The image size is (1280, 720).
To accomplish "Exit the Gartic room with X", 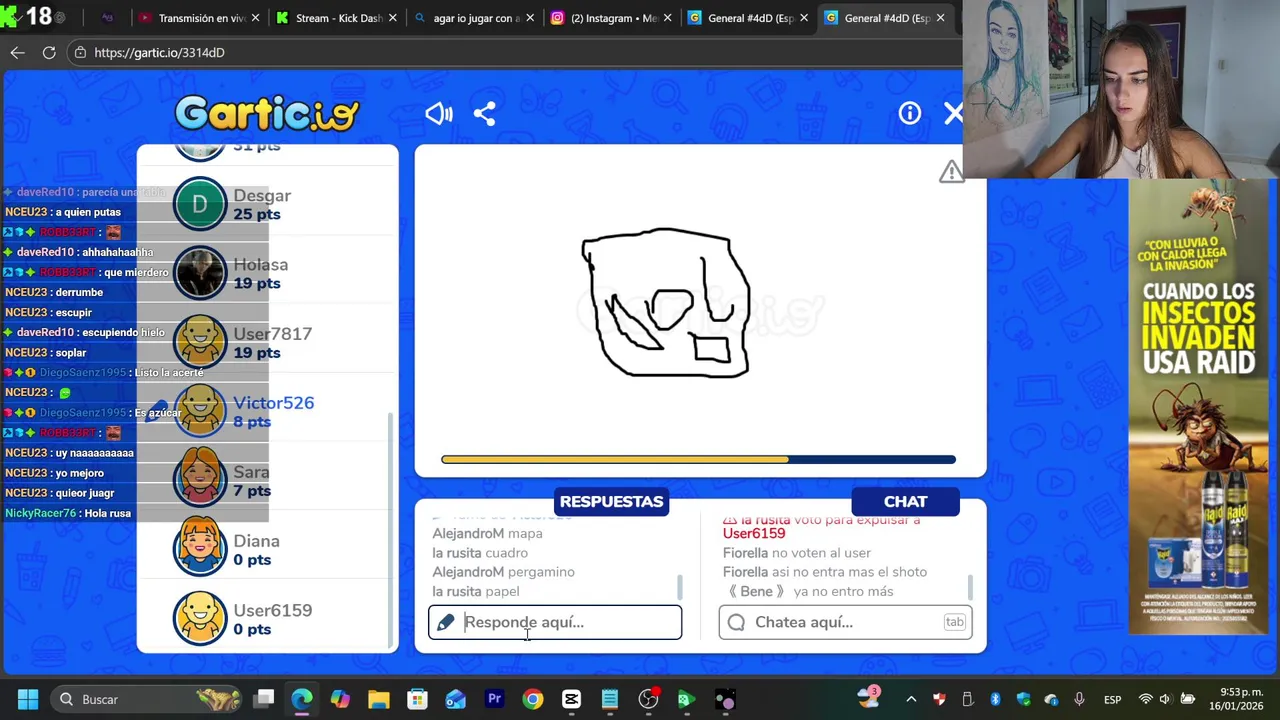I will [953, 114].
